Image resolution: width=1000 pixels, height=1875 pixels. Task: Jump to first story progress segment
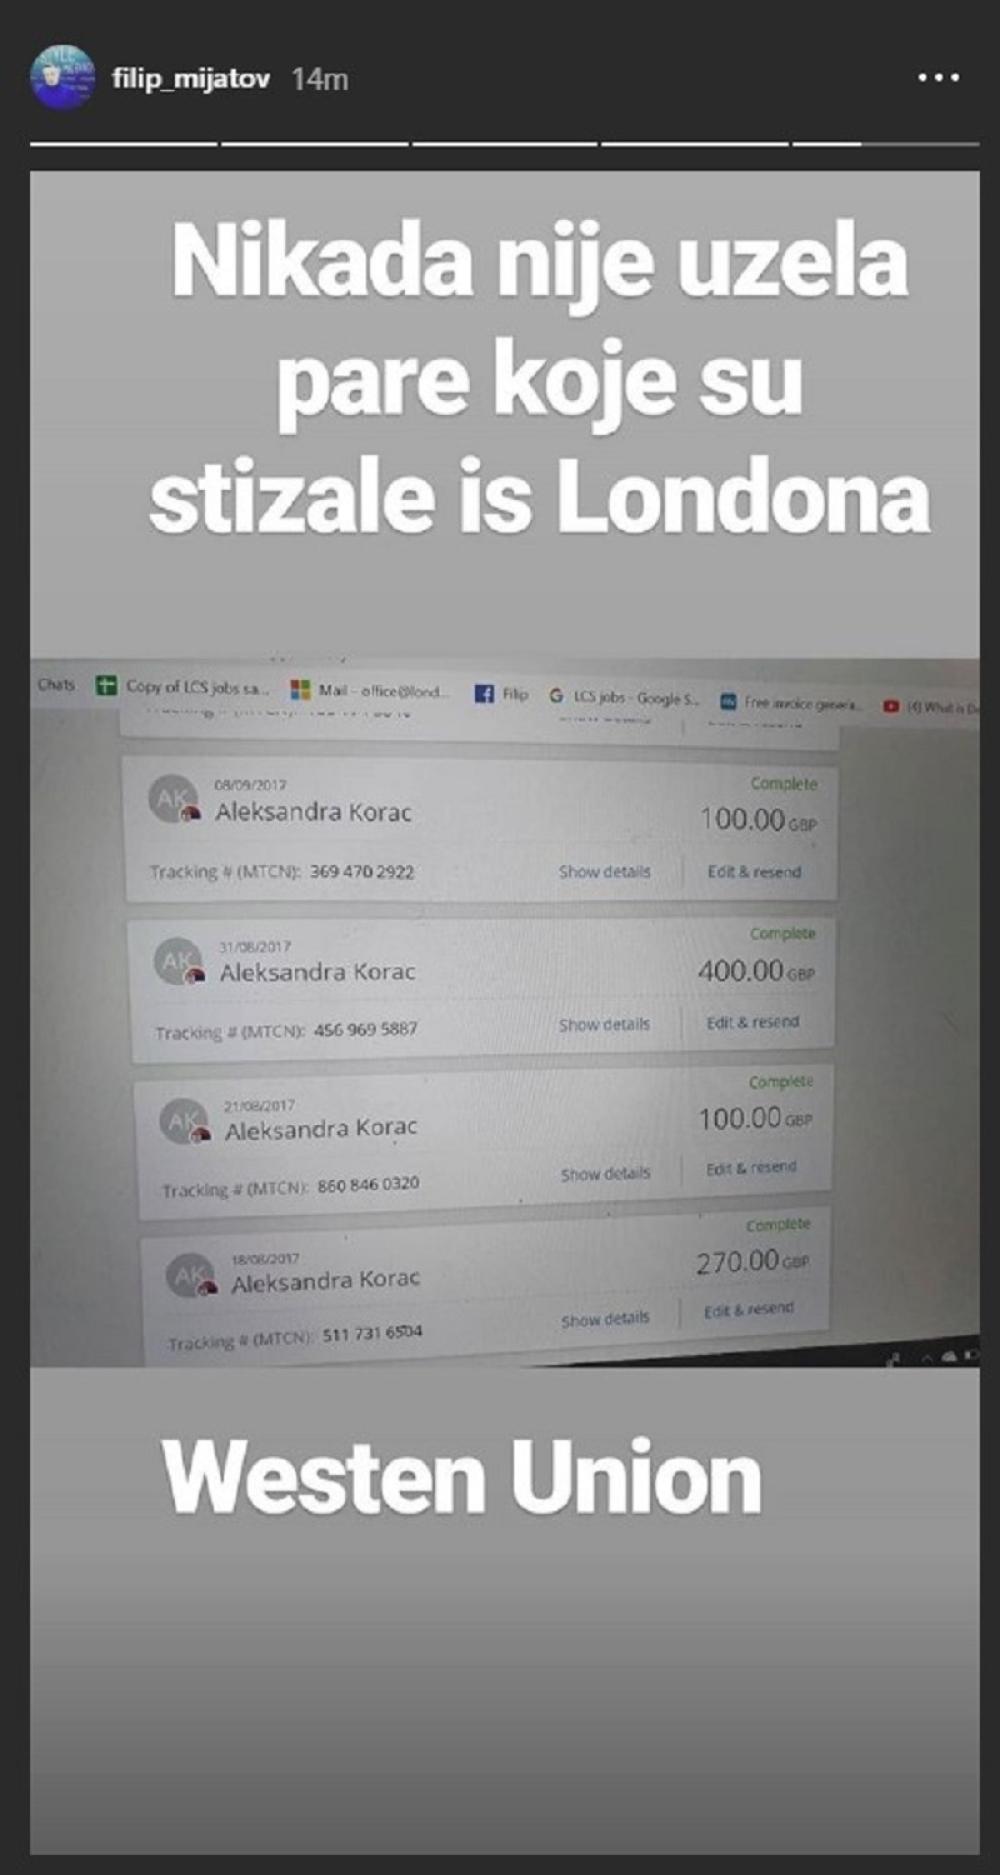point(123,144)
